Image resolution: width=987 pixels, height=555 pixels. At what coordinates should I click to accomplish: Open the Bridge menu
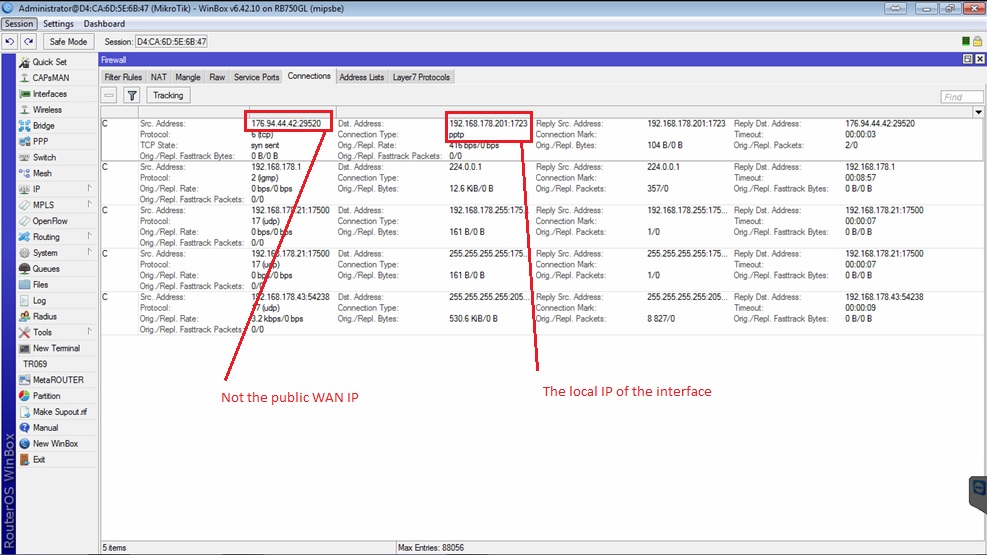click(43, 126)
